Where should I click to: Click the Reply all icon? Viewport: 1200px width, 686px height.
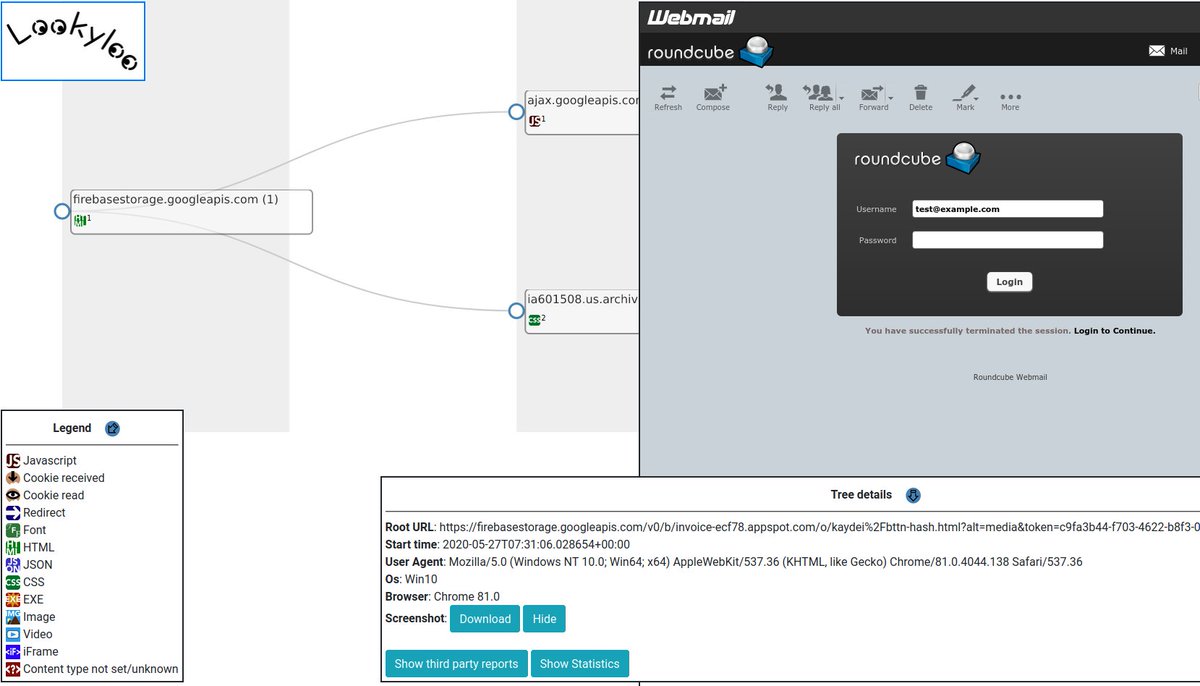[x=820, y=92]
